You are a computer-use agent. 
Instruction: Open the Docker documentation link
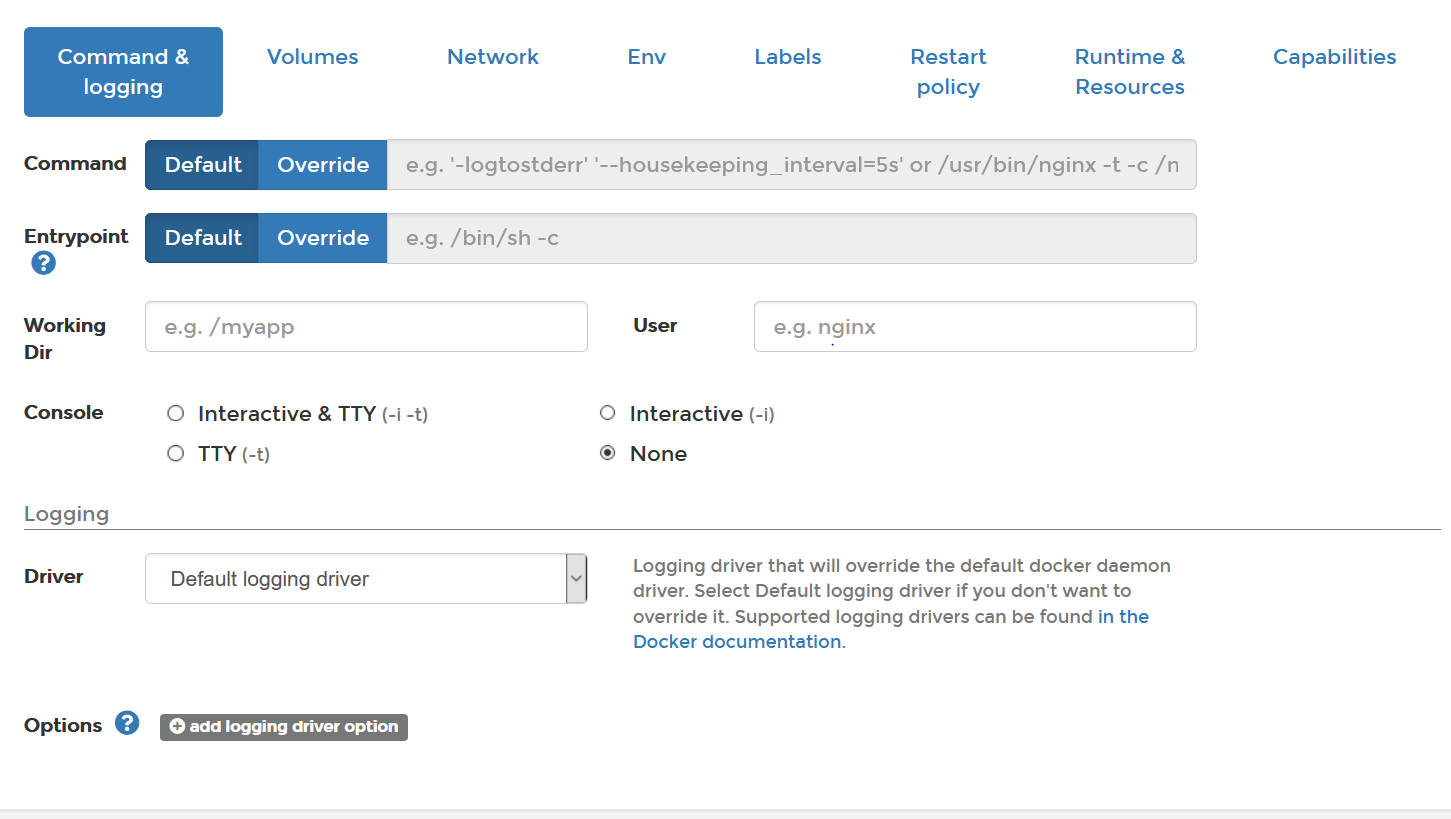pyautogui.click(x=737, y=642)
